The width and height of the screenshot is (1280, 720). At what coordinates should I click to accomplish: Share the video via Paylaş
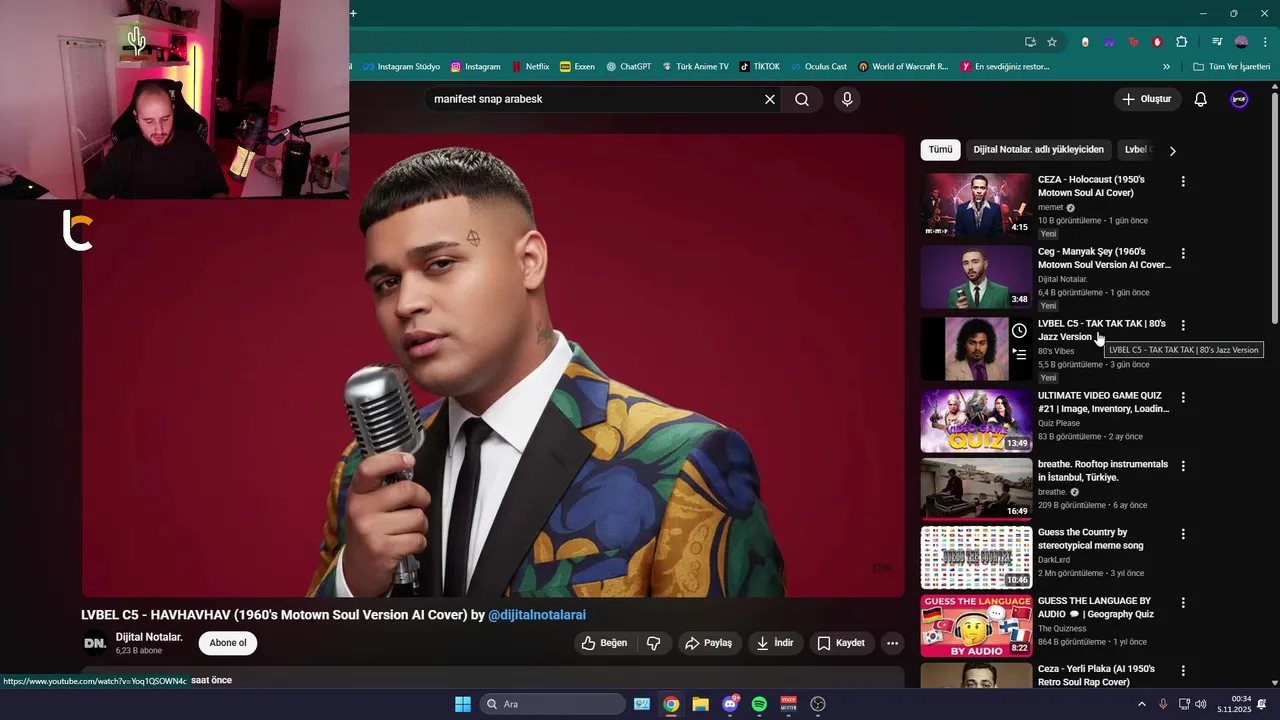708,643
